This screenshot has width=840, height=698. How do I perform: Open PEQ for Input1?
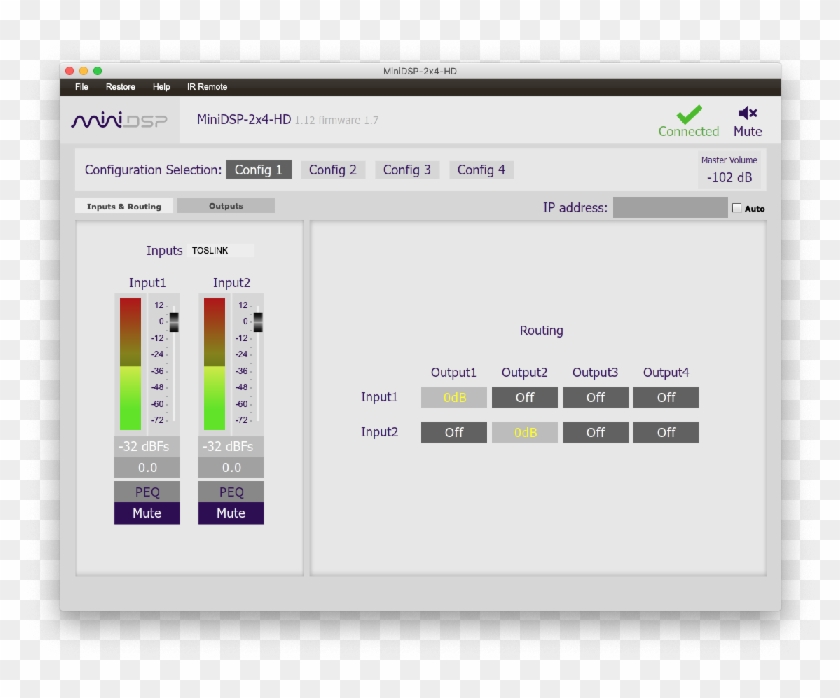[x=147, y=492]
